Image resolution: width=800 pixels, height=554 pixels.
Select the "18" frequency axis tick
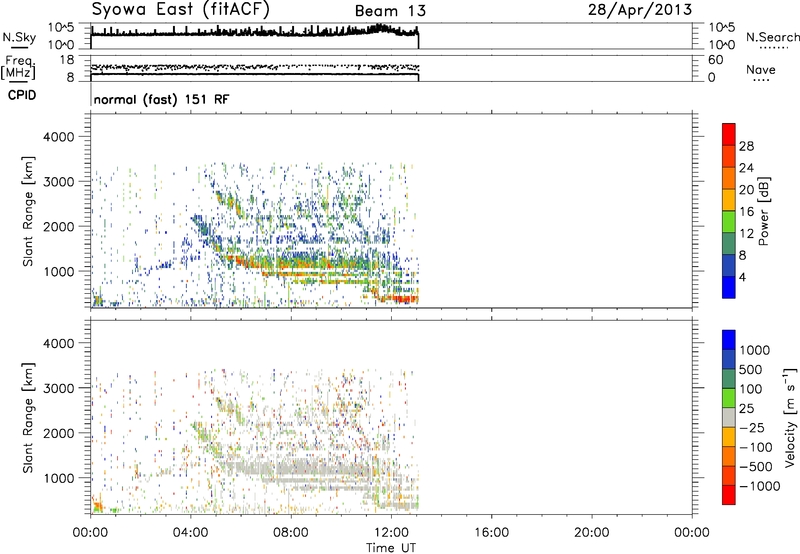coord(67,60)
